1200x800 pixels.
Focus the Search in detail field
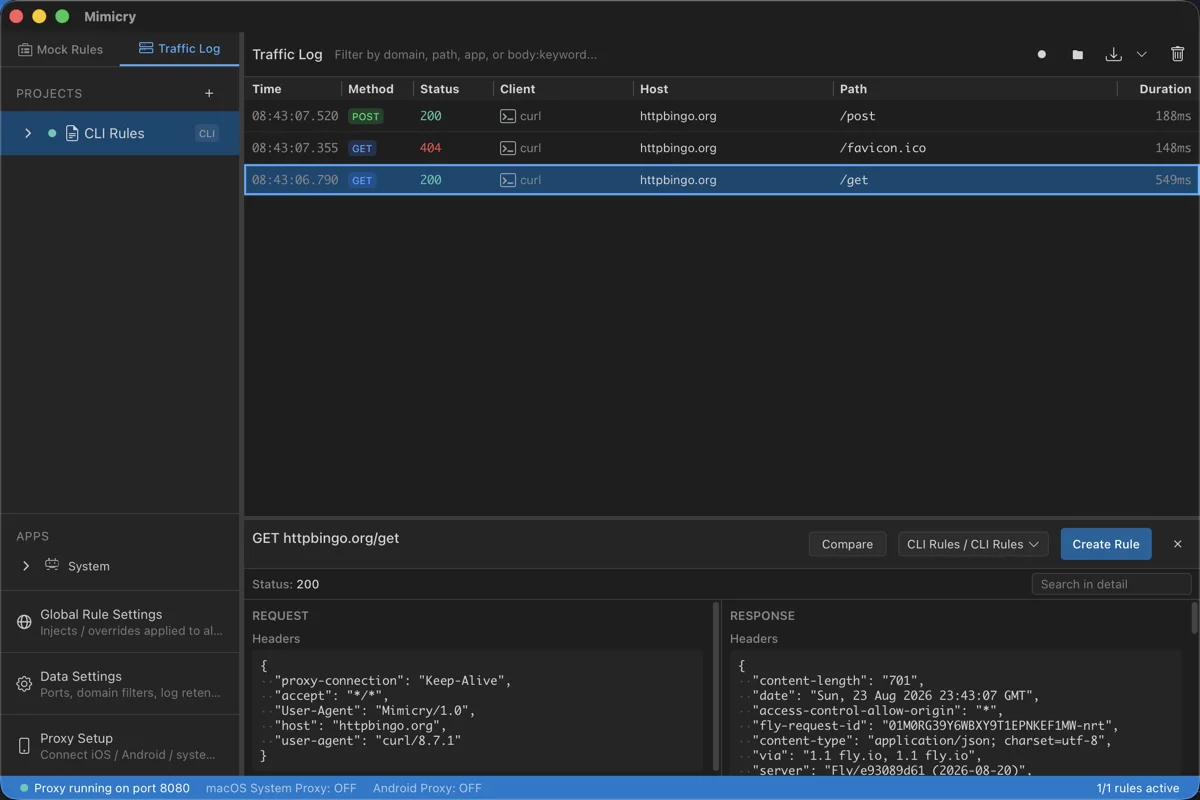coord(1111,584)
